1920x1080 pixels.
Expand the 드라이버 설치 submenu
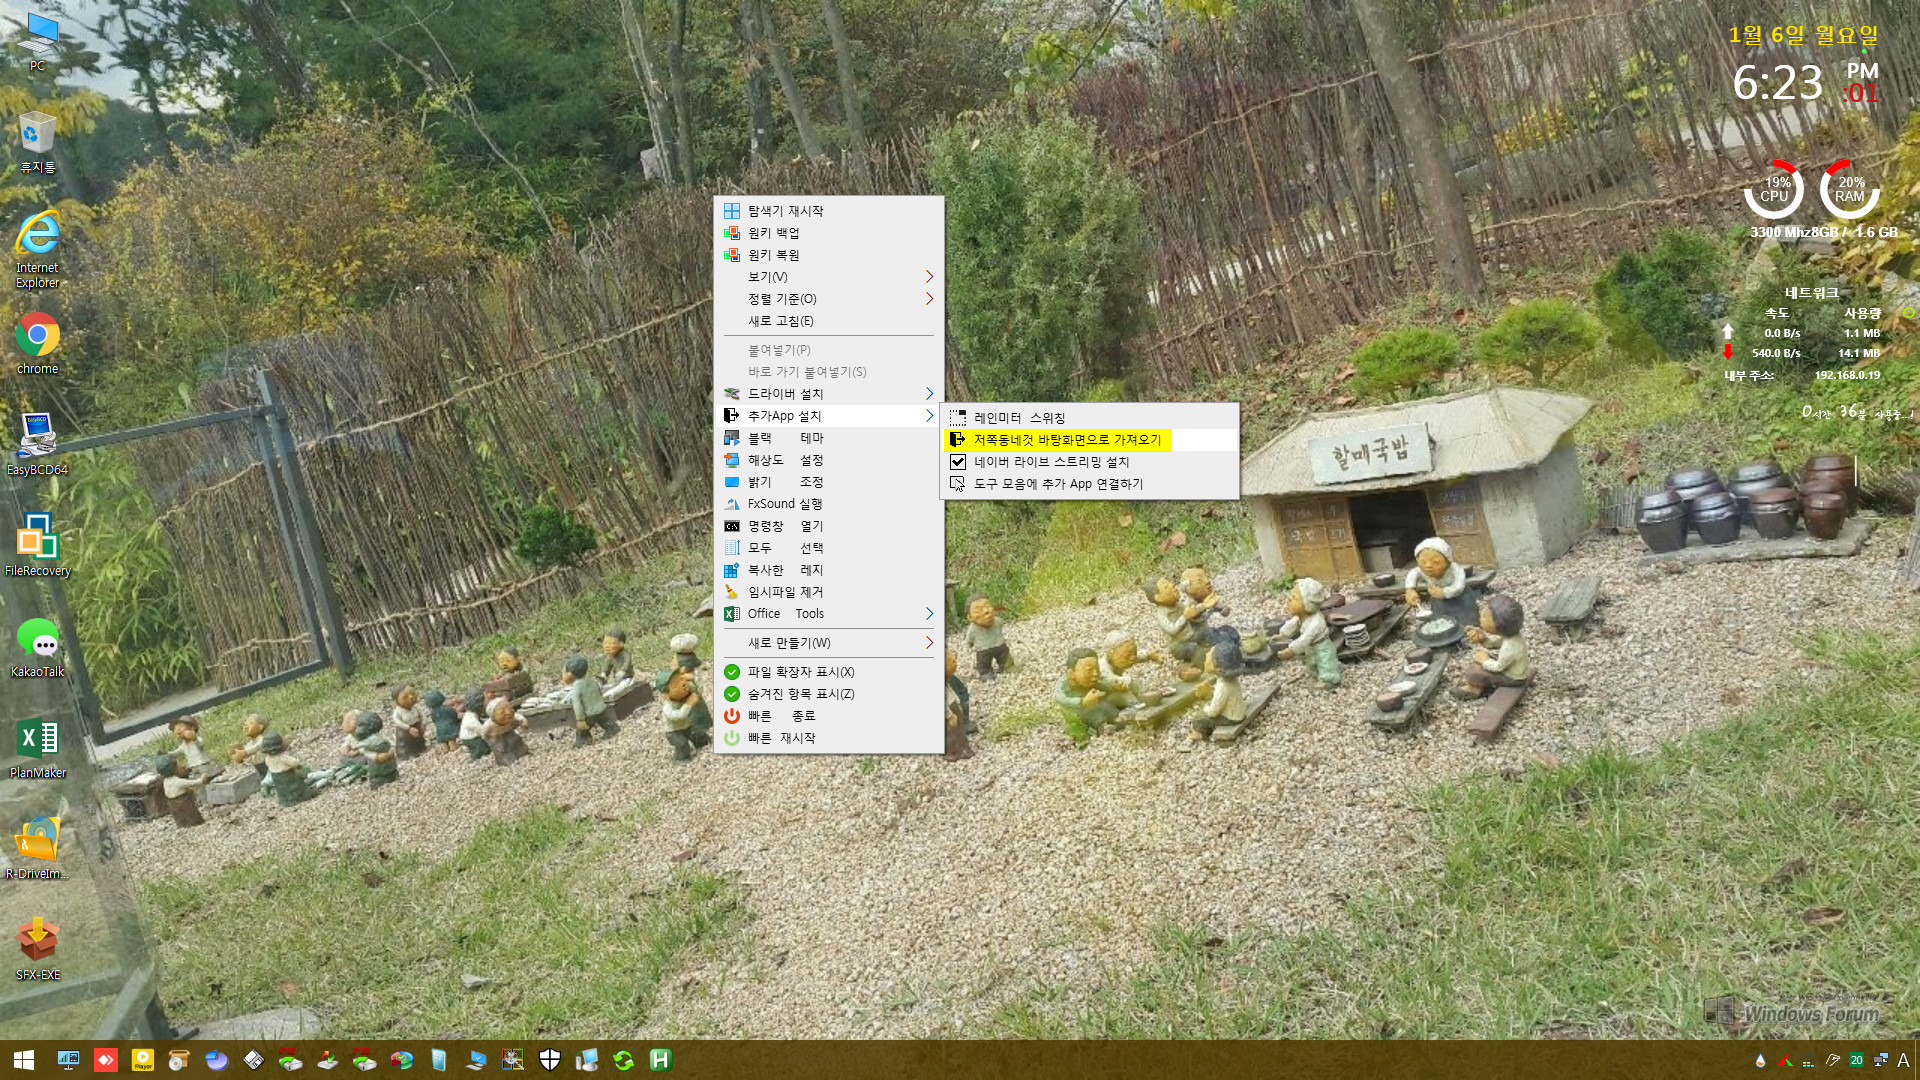point(828,394)
